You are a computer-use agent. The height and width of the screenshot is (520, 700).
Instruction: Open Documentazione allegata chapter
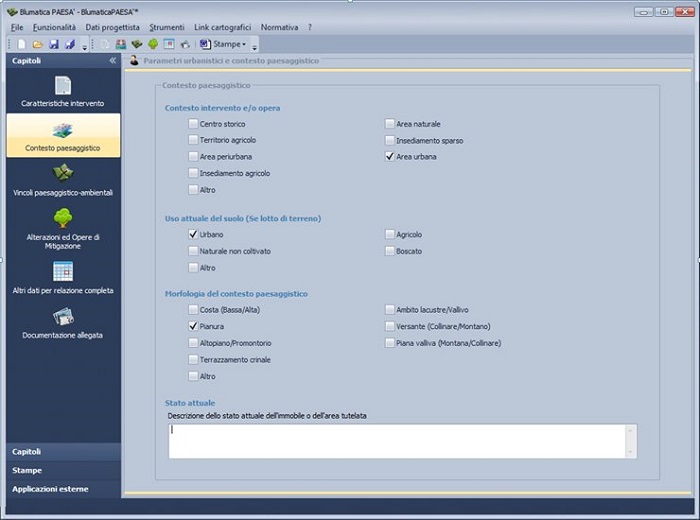[x=63, y=317]
